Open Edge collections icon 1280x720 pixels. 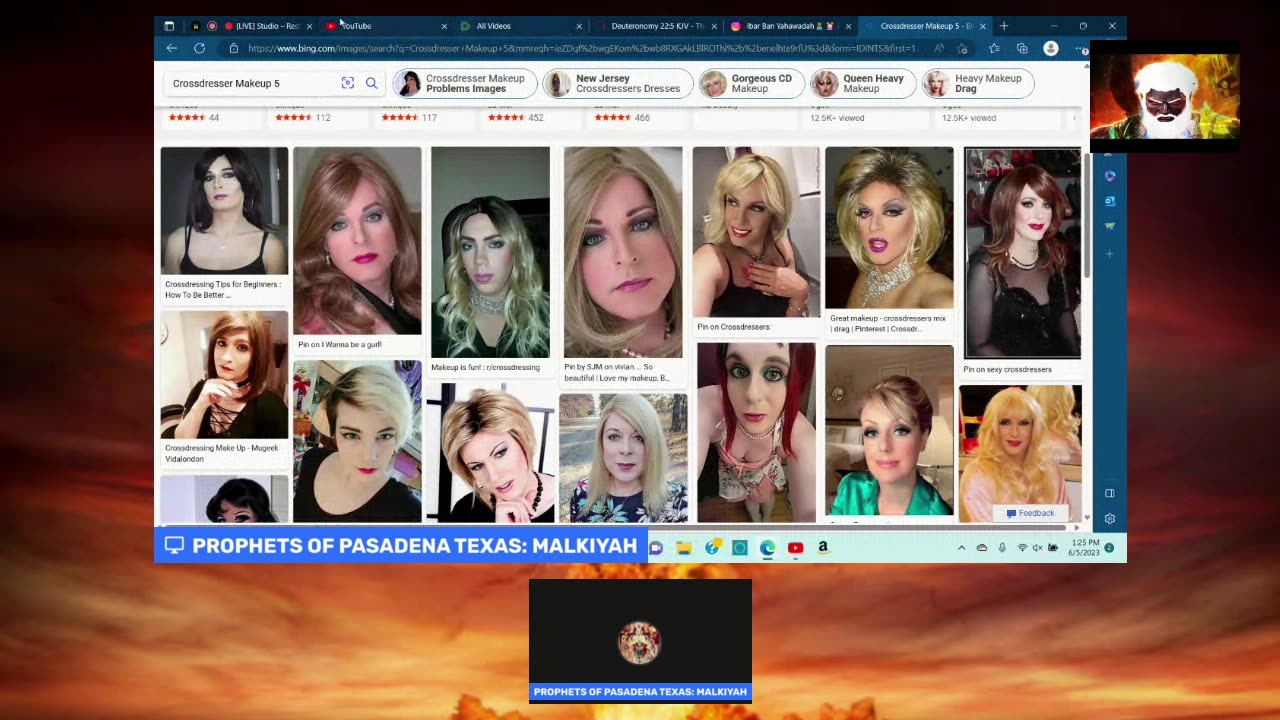(1022, 48)
